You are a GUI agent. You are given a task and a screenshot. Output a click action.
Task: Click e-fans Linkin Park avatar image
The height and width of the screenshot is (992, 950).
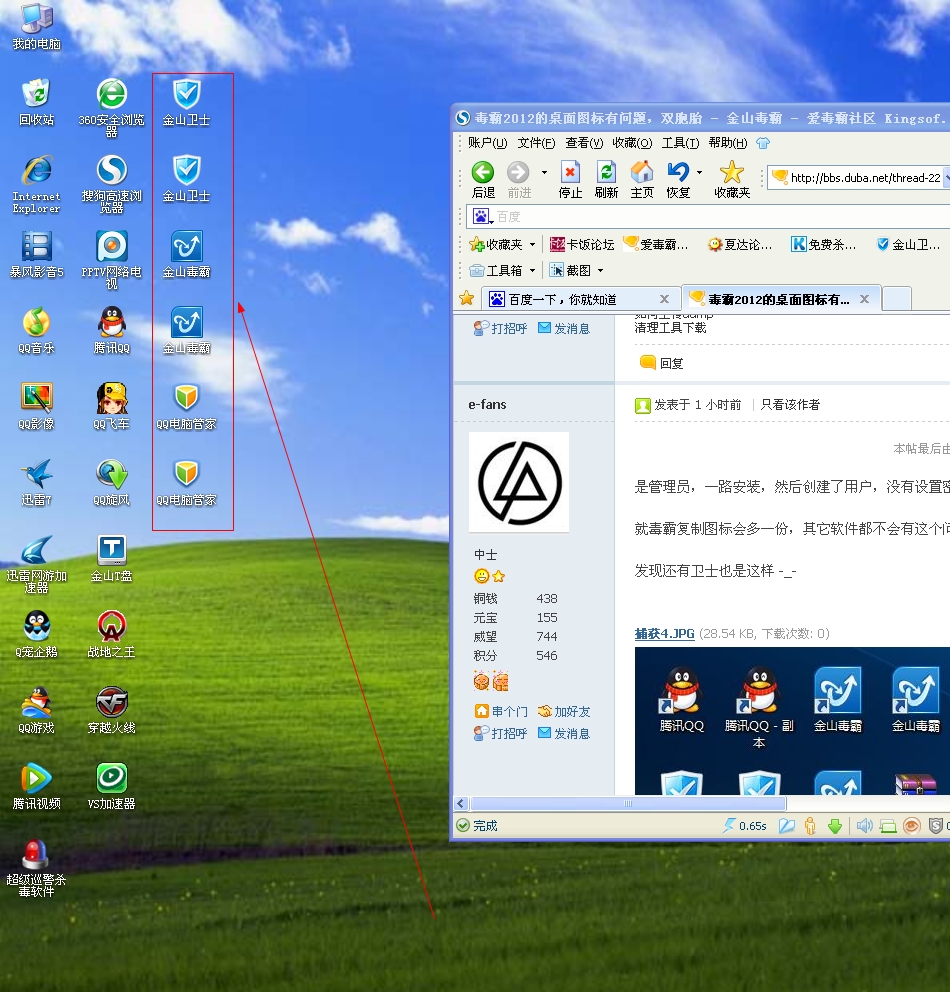coord(519,482)
